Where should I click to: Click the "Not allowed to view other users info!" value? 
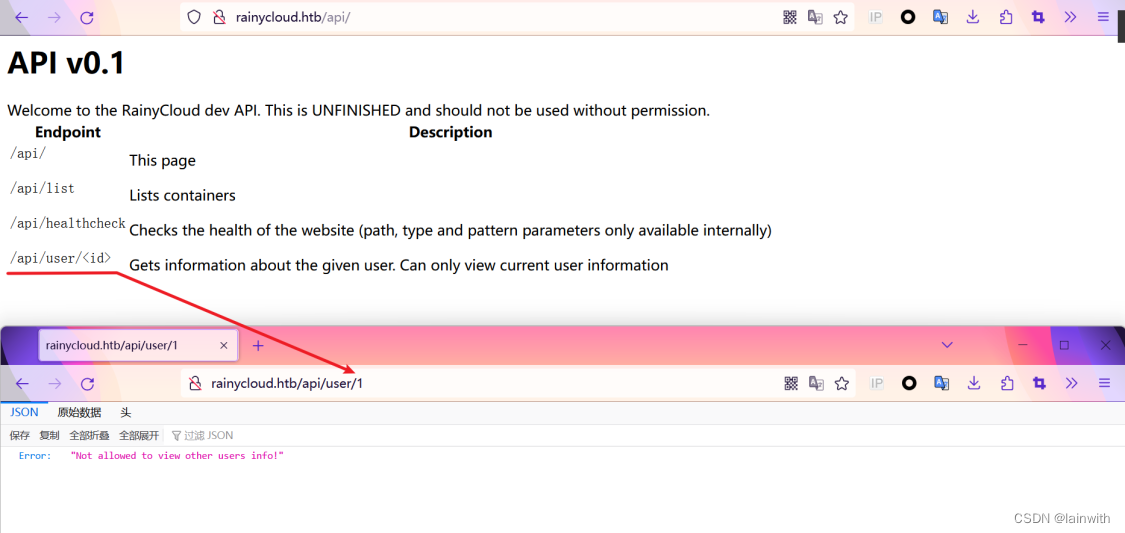click(x=177, y=456)
